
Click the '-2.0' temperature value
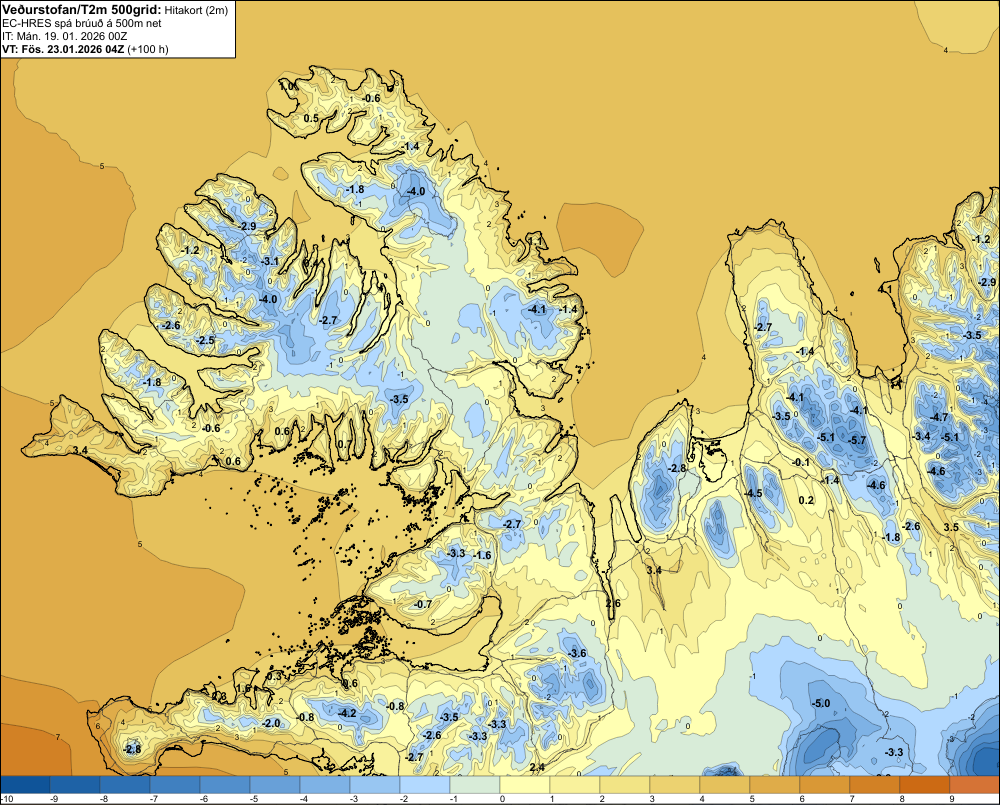(x=272, y=723)
